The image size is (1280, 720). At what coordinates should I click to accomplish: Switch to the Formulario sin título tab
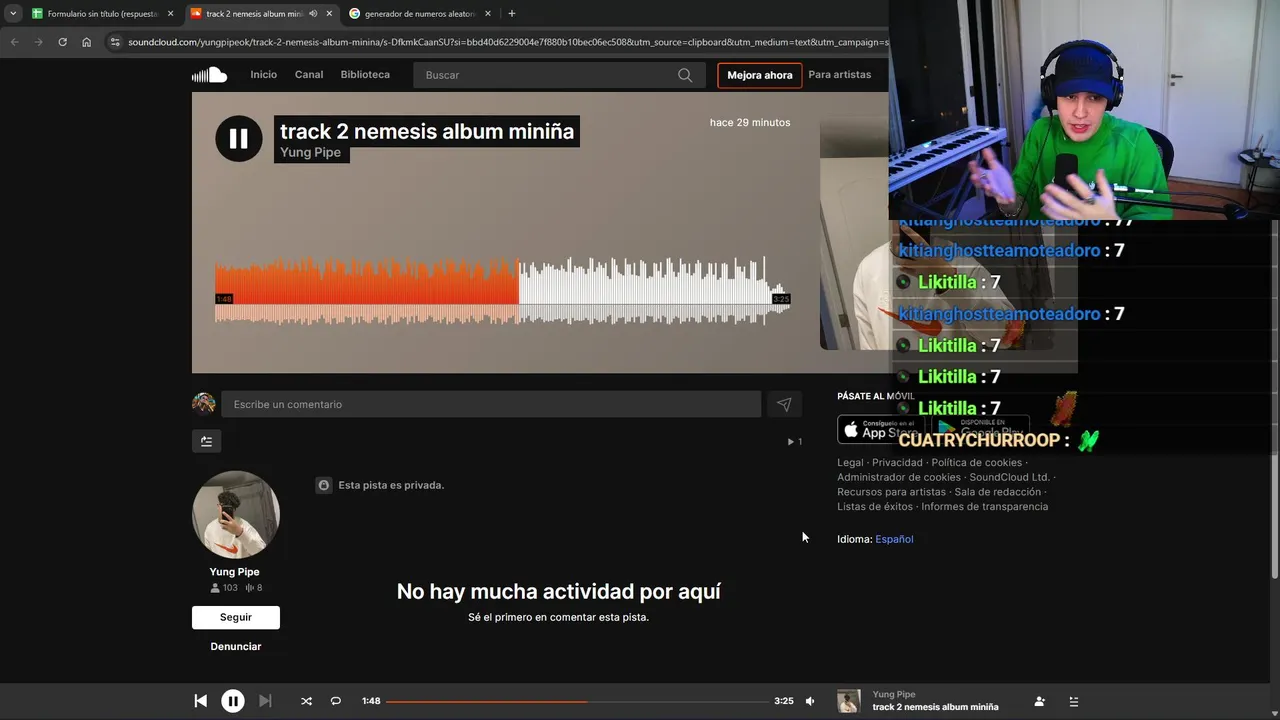pos(103,14)
